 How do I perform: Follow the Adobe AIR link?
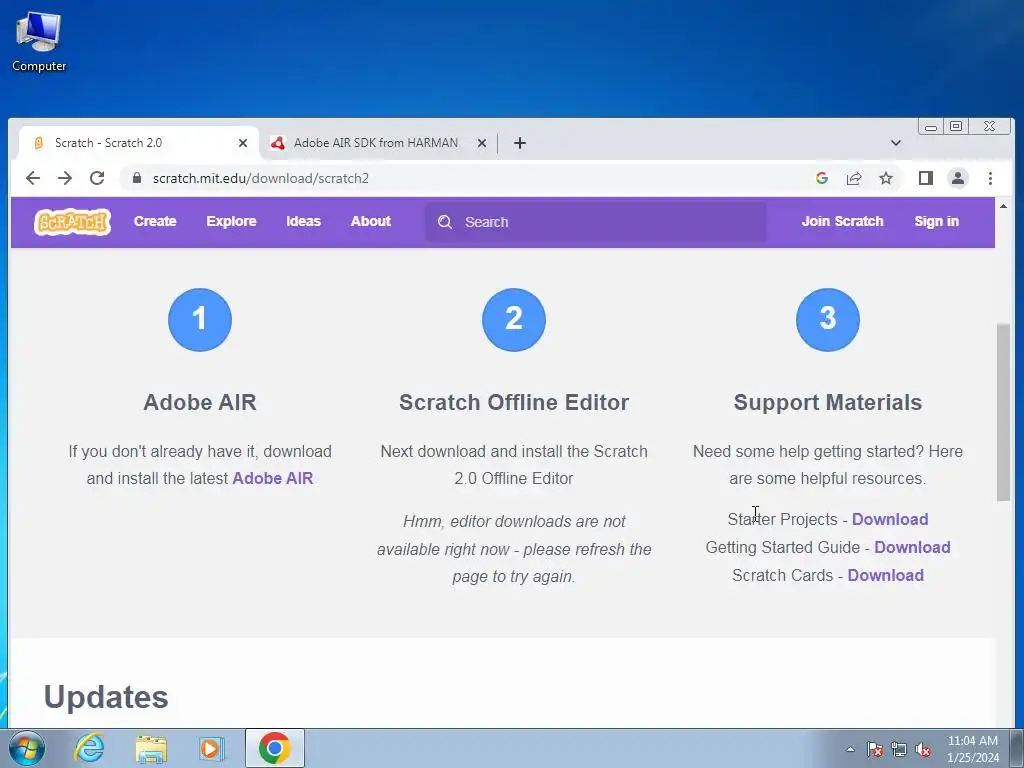point(273,478)
